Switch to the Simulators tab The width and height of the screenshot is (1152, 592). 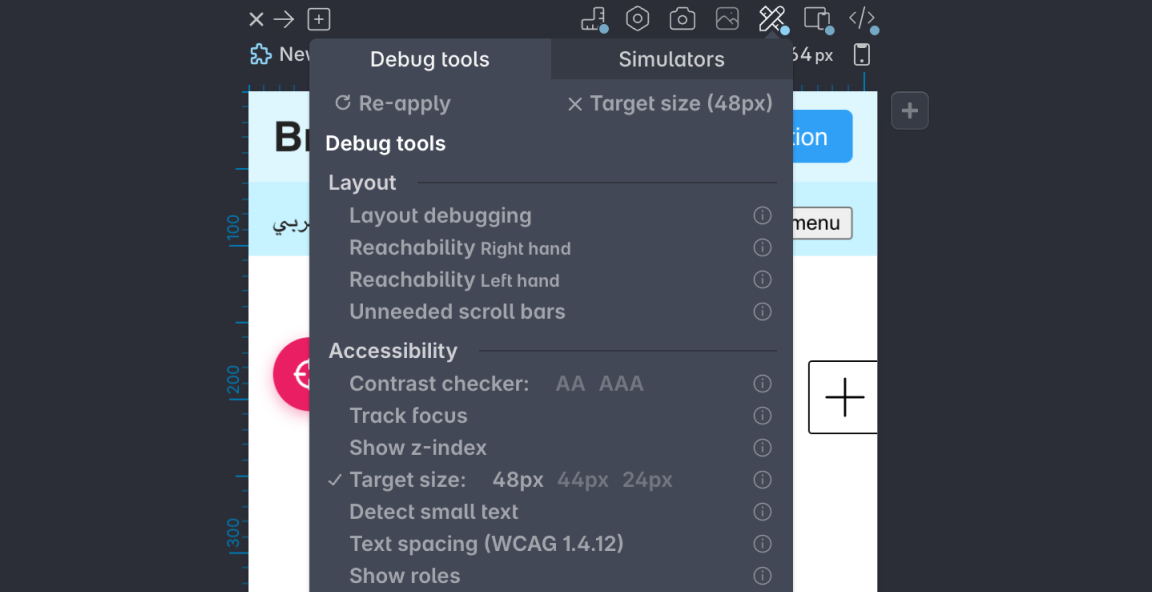coord(670,59)
